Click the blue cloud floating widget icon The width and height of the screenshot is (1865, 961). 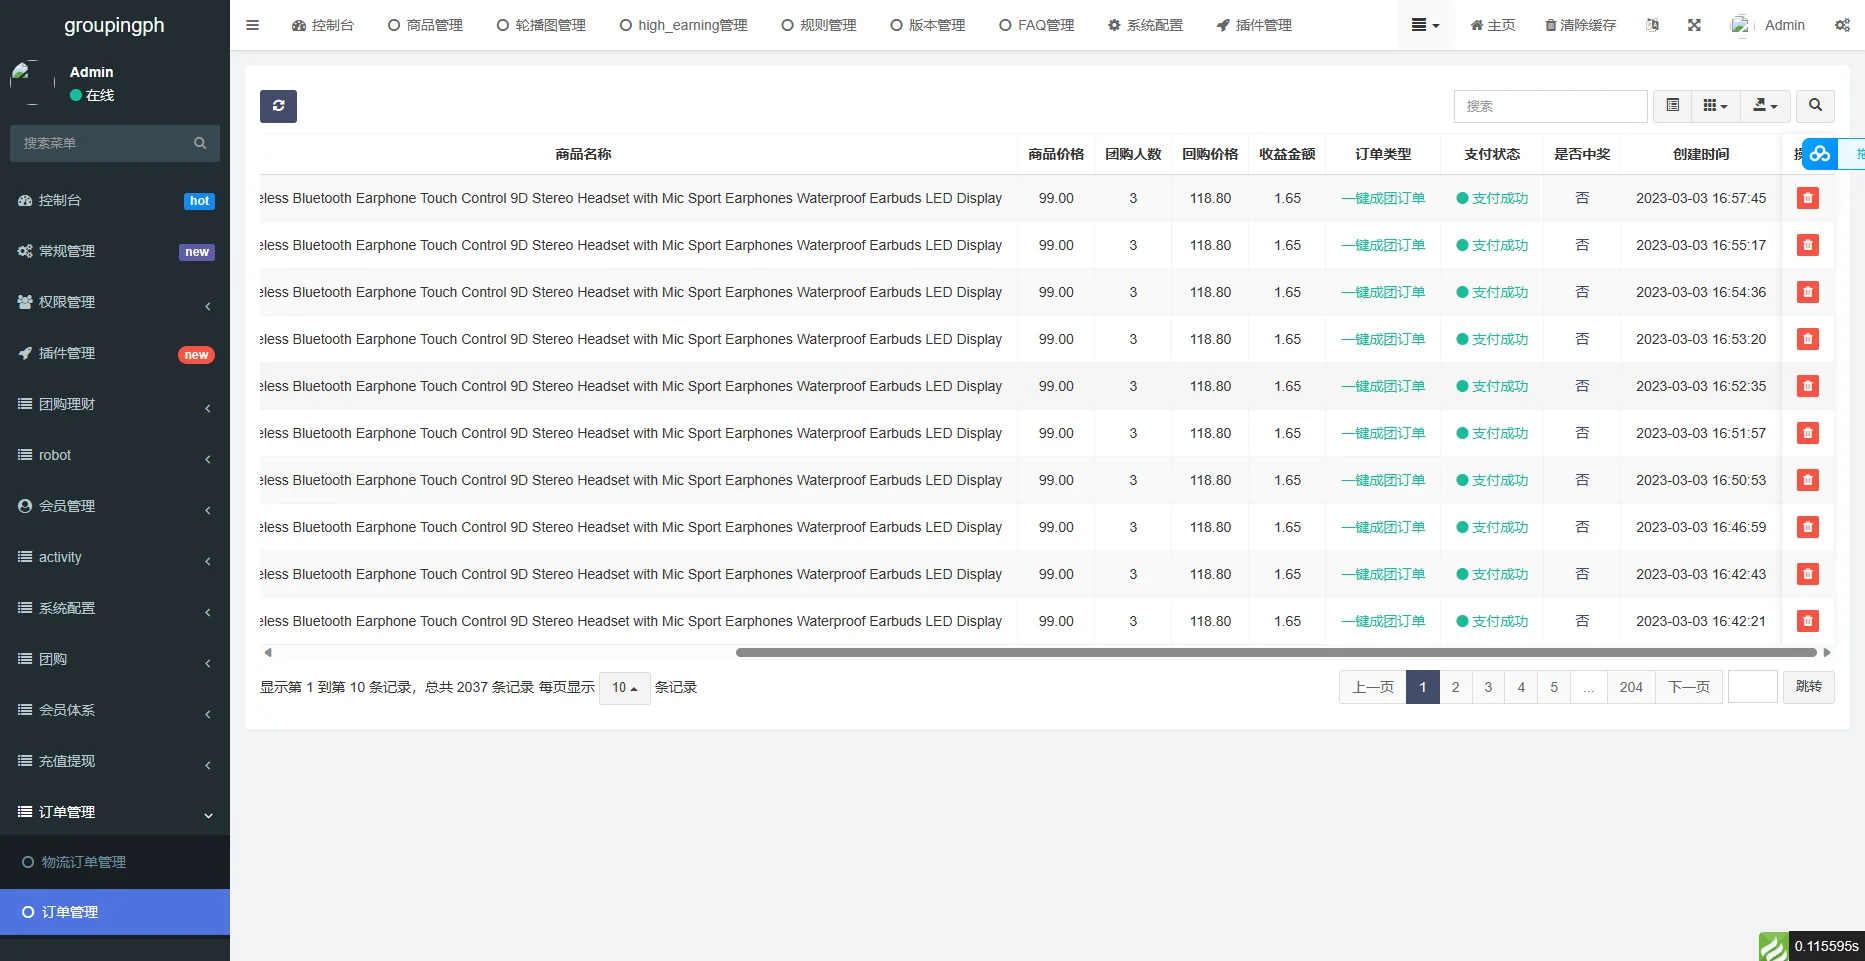pos(1820,154)
